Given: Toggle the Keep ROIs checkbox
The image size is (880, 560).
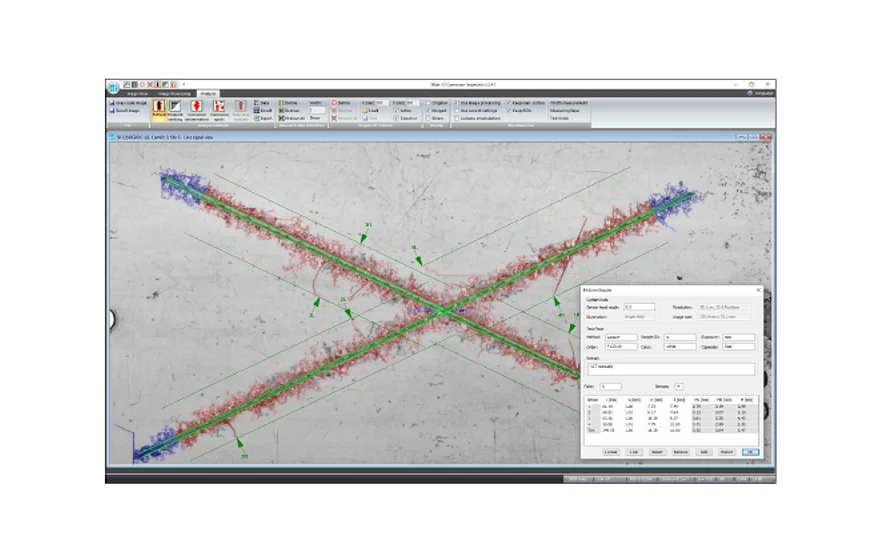Looking at the screenshot, I should click(x=510, y=110).
